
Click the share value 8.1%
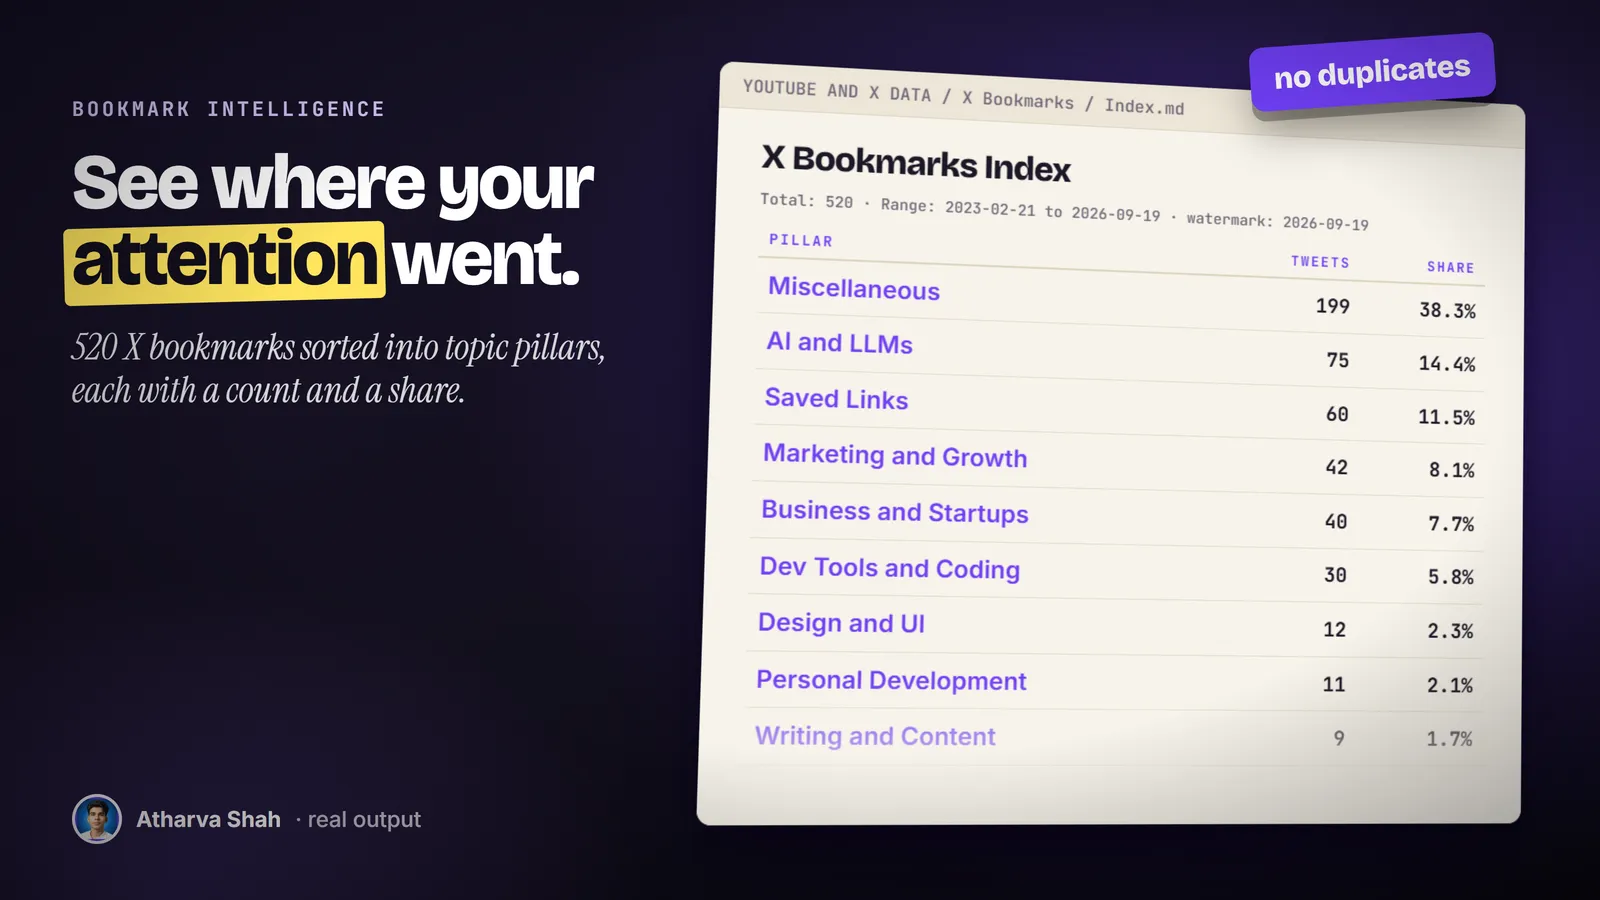pos(1451,470)
